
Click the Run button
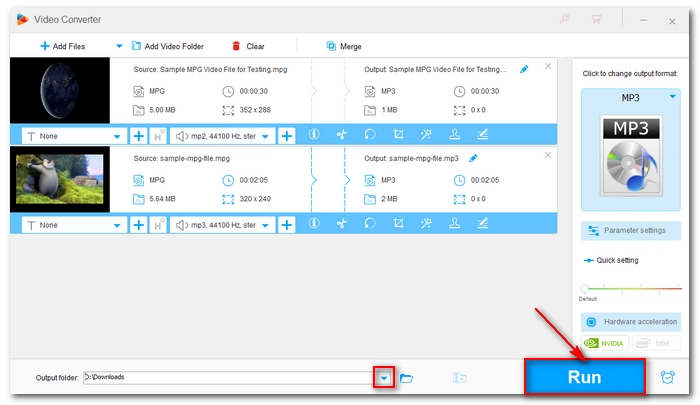click(585, 377)
